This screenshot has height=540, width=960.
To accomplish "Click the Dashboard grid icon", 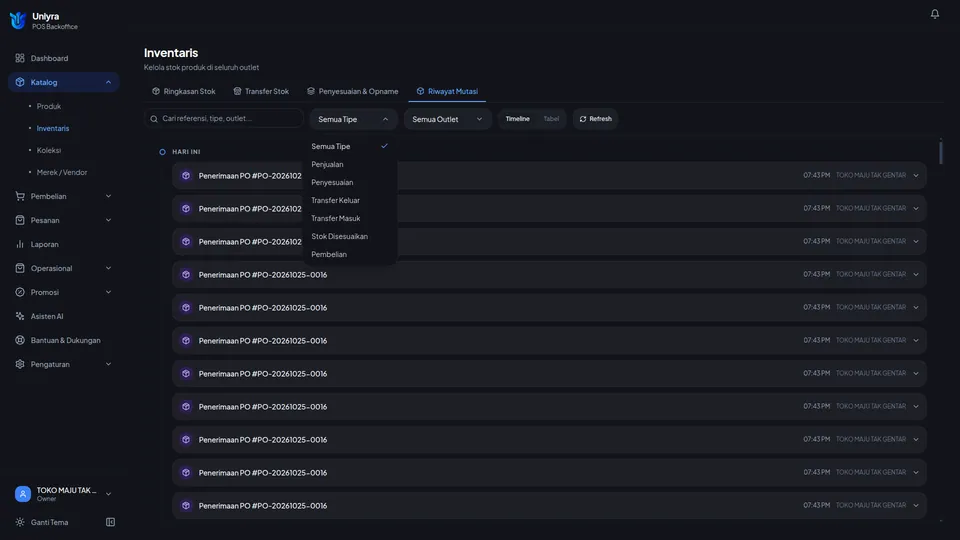I will tap(20, 58).
